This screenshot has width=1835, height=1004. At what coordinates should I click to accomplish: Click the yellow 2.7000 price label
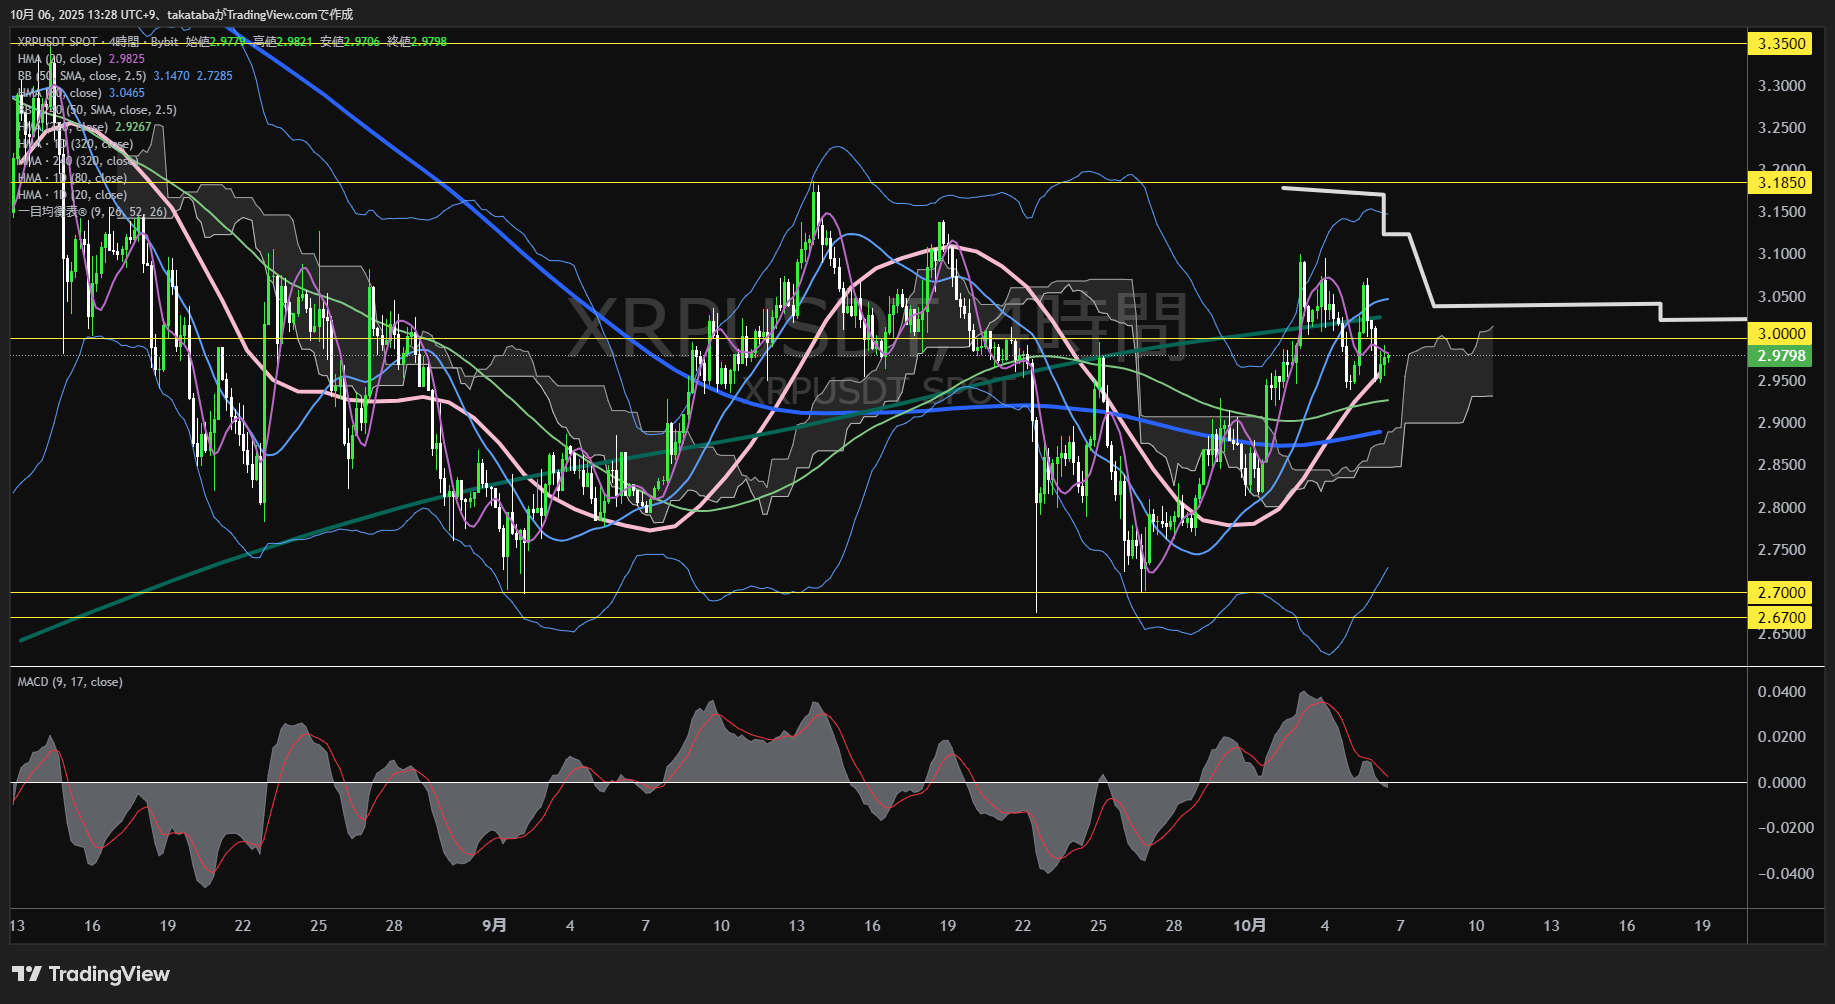point(1781,592)
